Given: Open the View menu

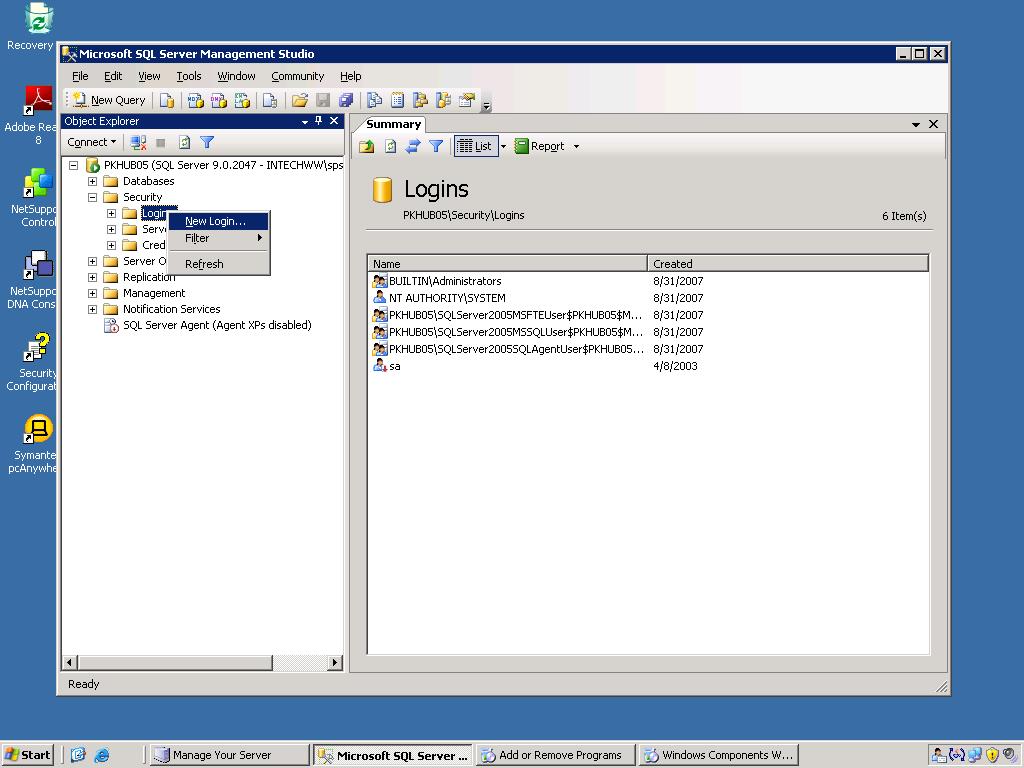Looking at the screenshot, I should (149, 76).
